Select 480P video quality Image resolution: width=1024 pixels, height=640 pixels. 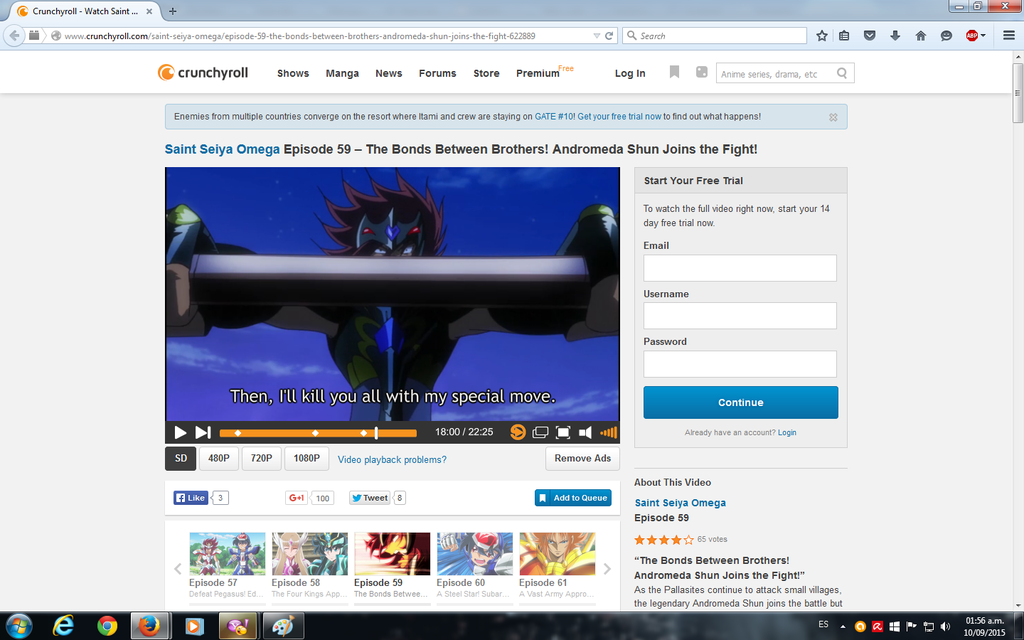coord(218,459)
